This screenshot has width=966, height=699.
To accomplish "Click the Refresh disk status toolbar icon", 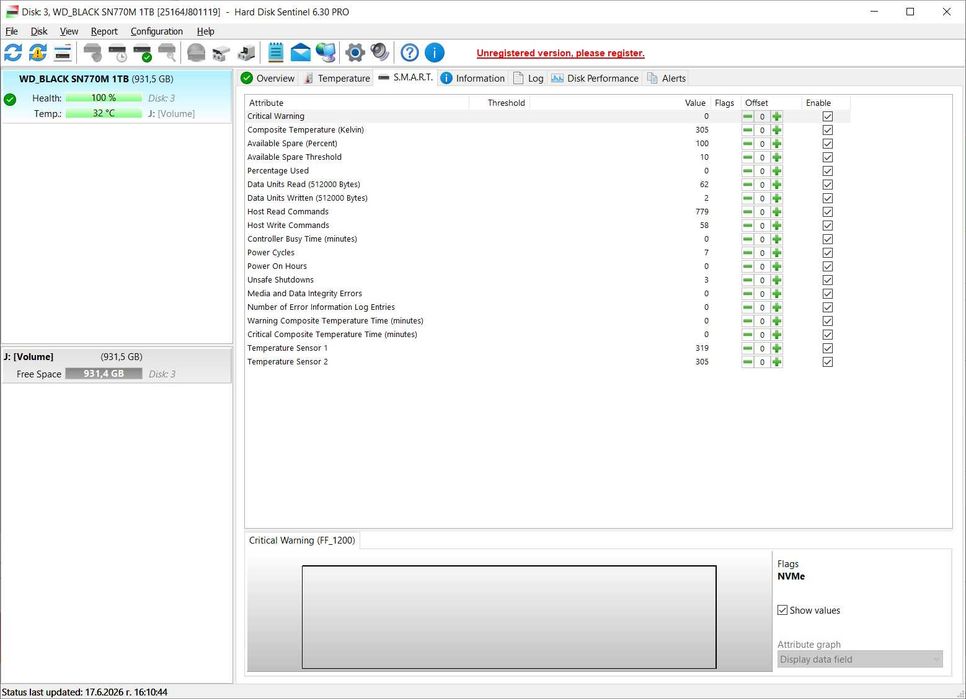I will click(13, 53).
